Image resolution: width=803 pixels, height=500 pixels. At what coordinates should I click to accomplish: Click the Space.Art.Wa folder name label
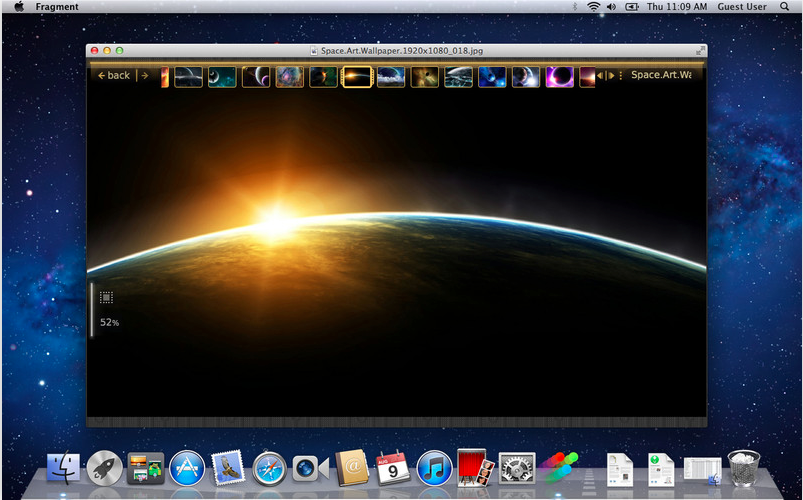pos(660,75)
